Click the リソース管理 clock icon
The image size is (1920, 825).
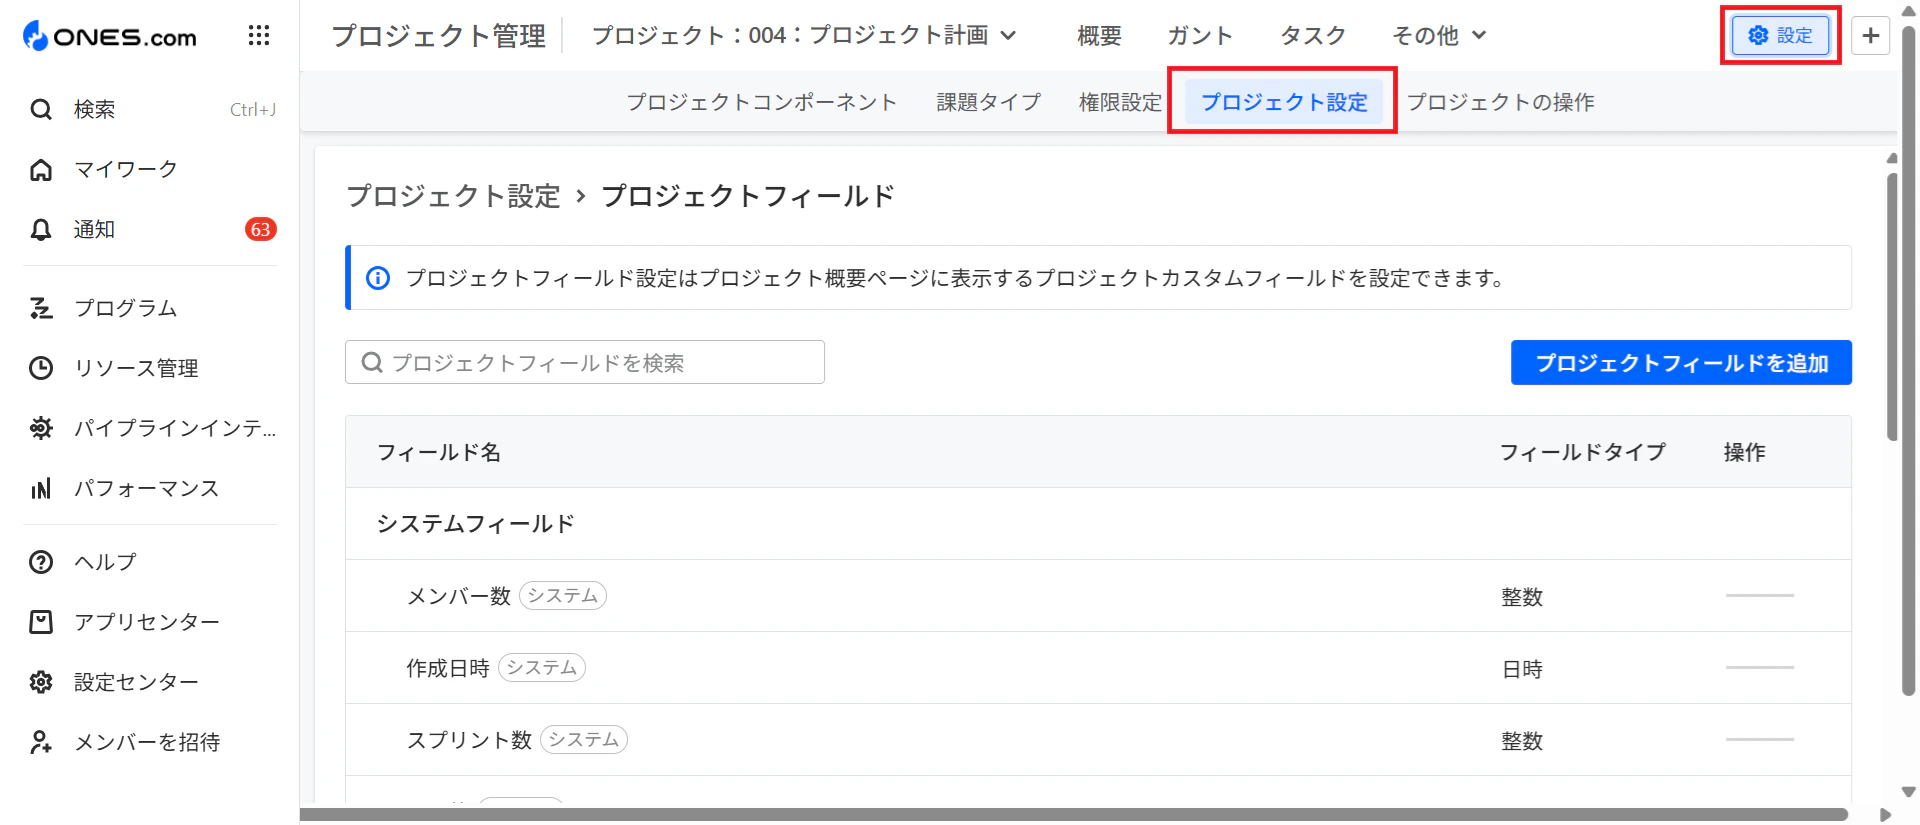[41, 368]
